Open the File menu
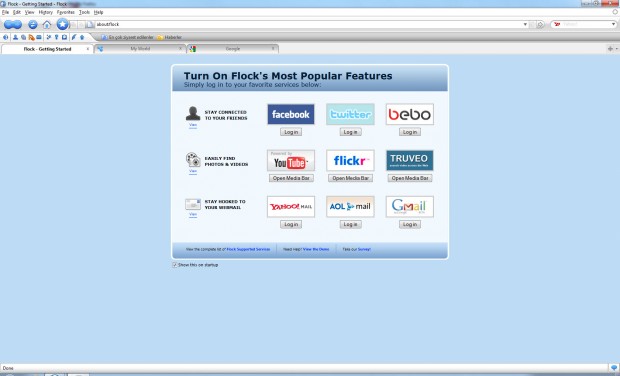The width and height of the screenshot is (620, 376). coord(5,12)
